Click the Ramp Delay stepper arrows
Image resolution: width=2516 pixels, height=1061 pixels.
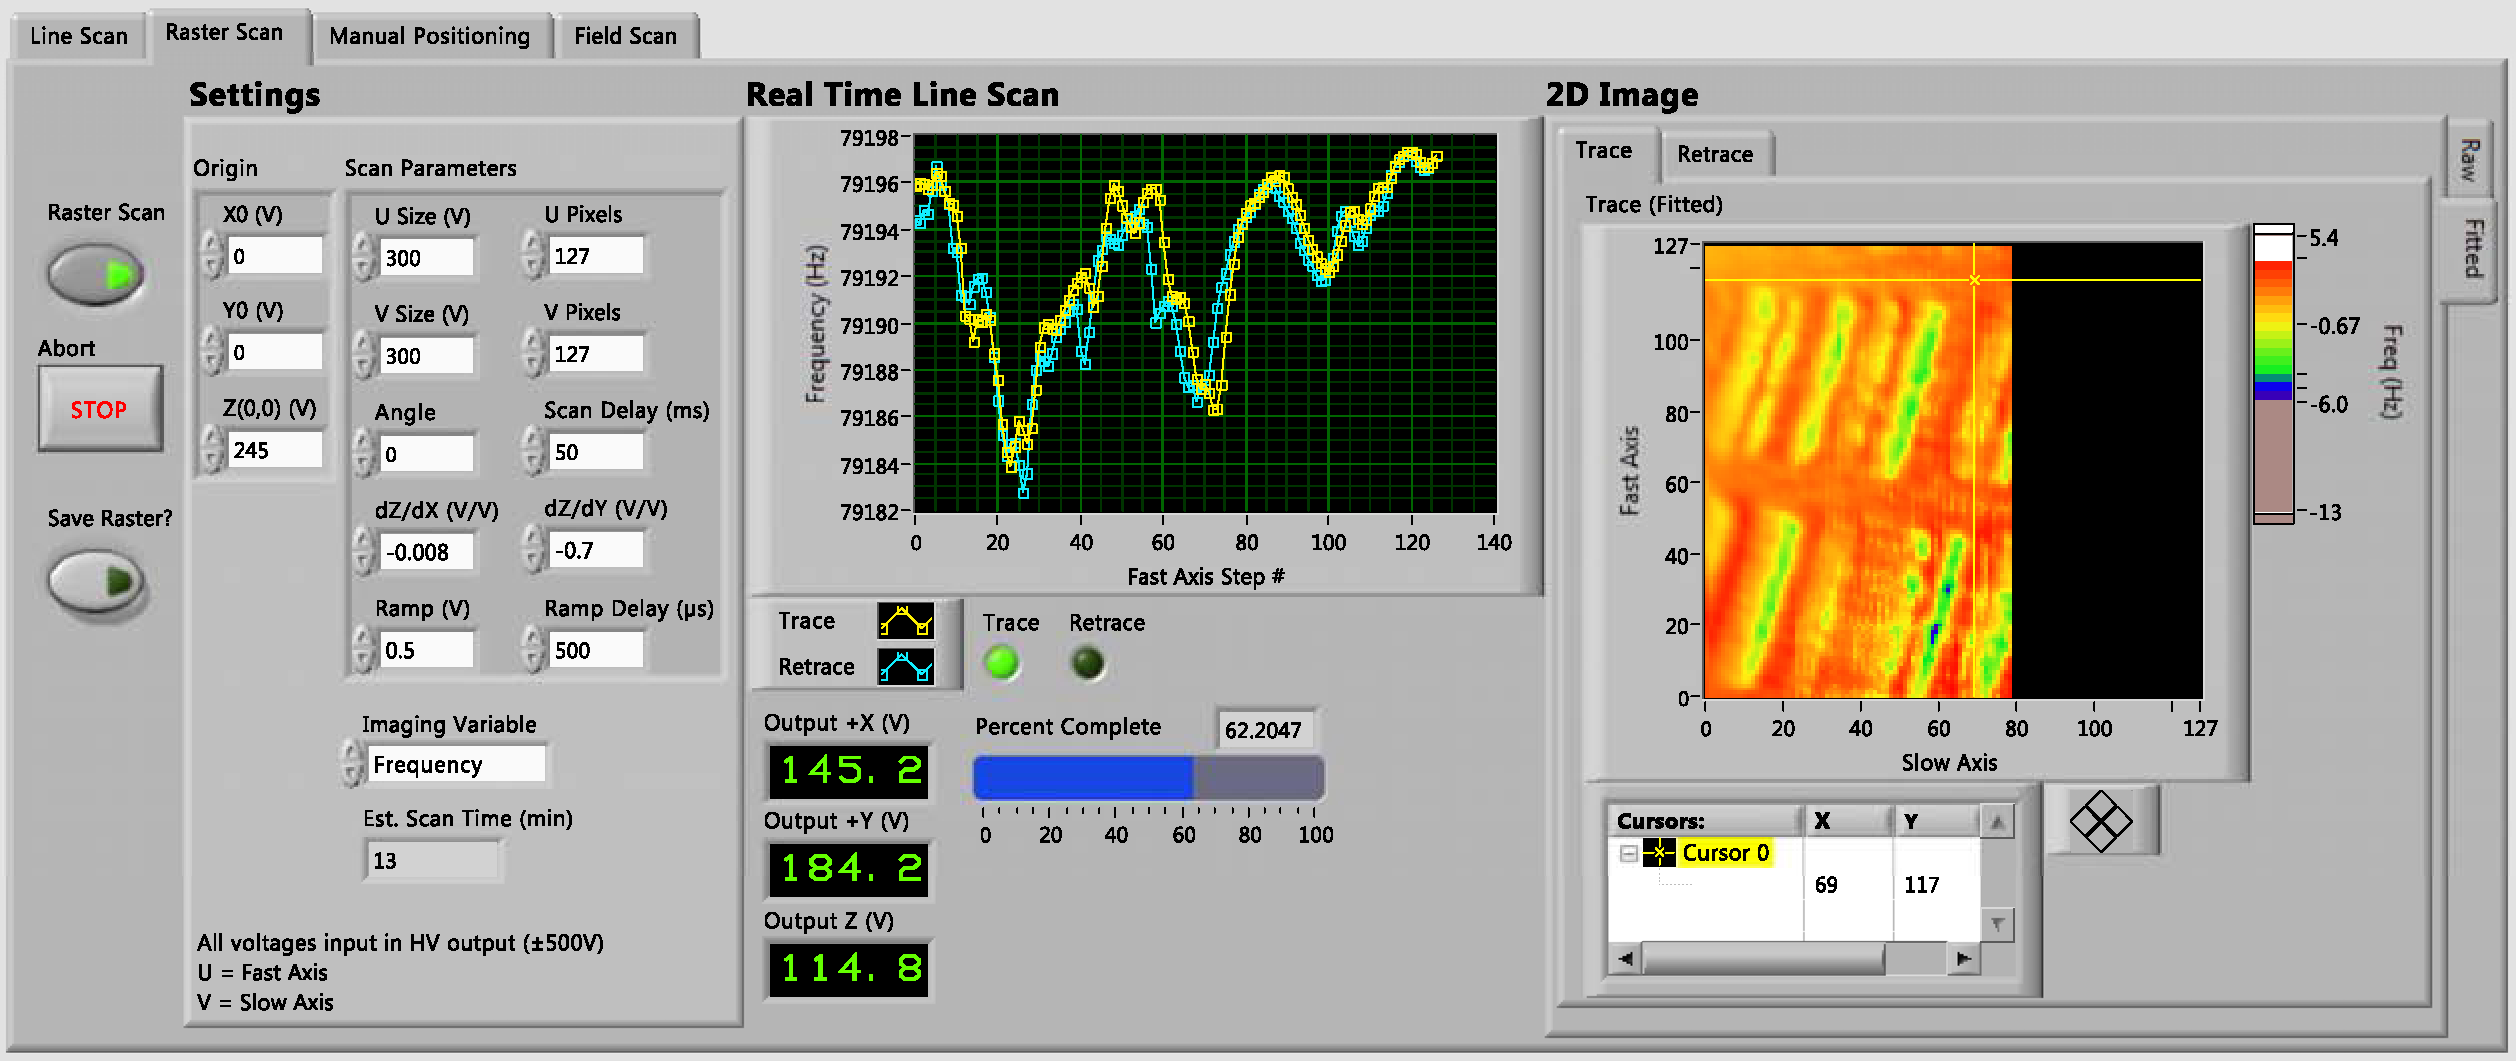point(533,650)
